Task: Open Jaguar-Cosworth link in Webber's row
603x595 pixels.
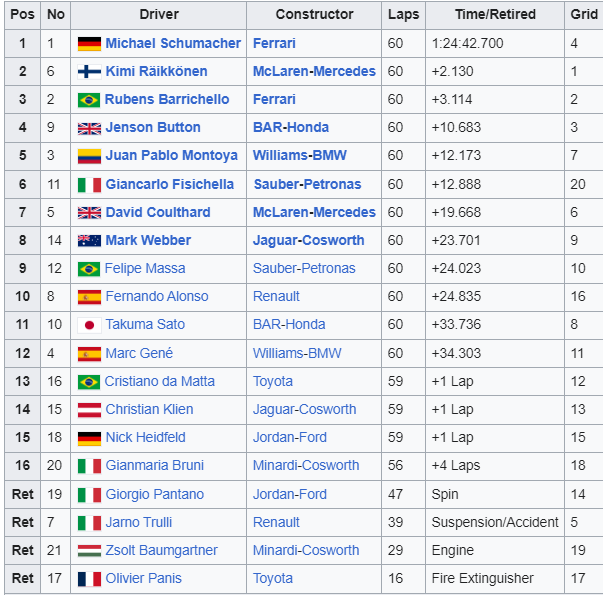Action: point(308,240)
